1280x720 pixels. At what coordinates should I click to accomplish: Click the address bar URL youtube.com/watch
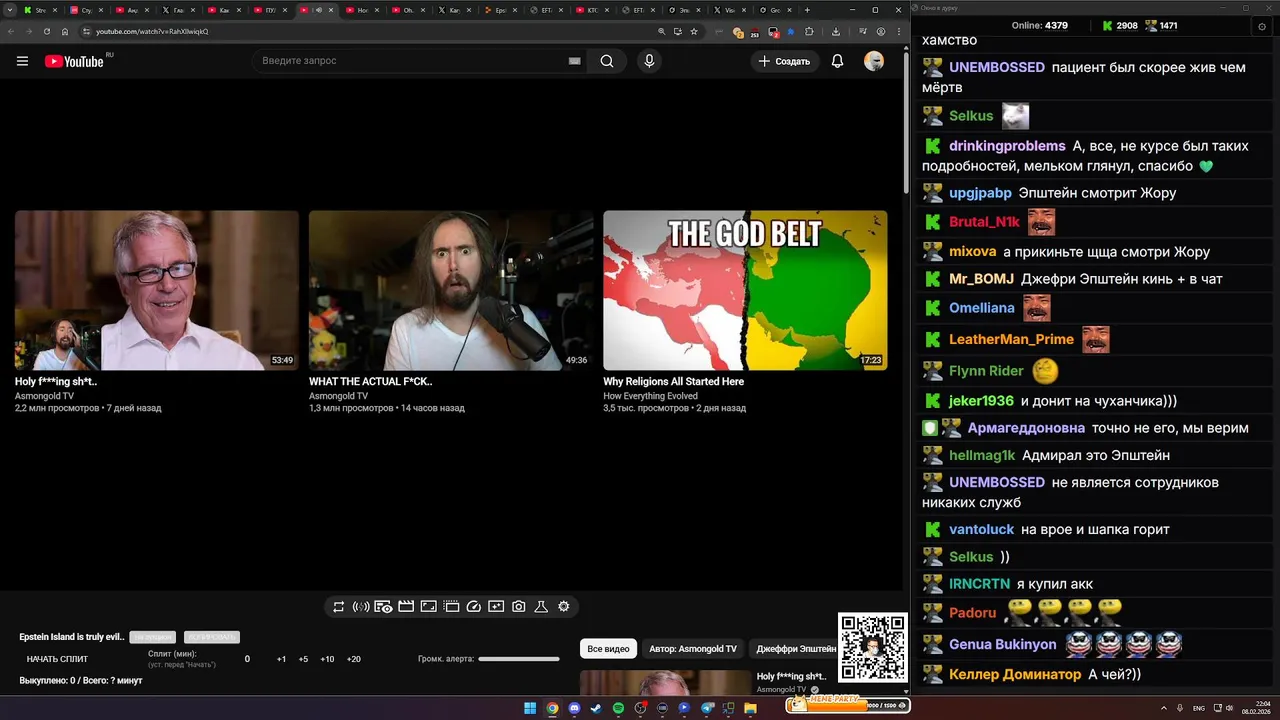(152, 31)
